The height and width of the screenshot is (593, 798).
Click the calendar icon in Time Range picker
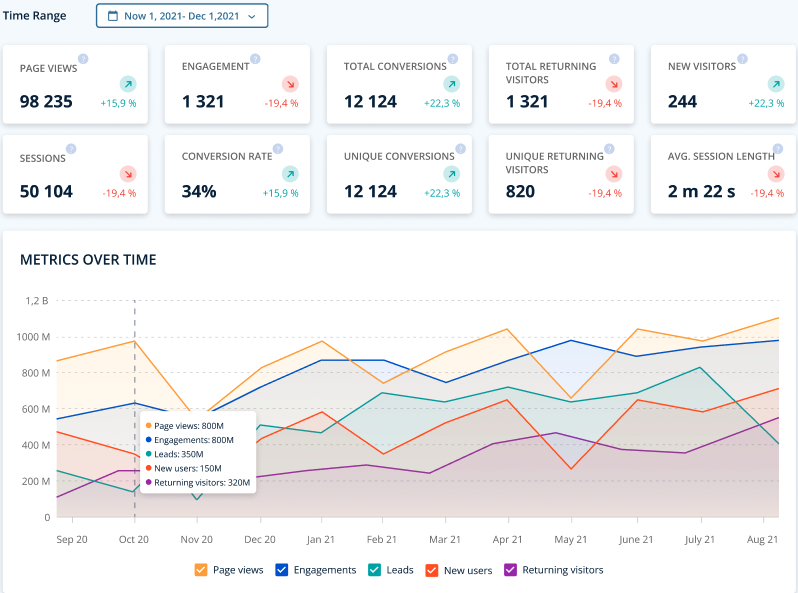[113, 16]
